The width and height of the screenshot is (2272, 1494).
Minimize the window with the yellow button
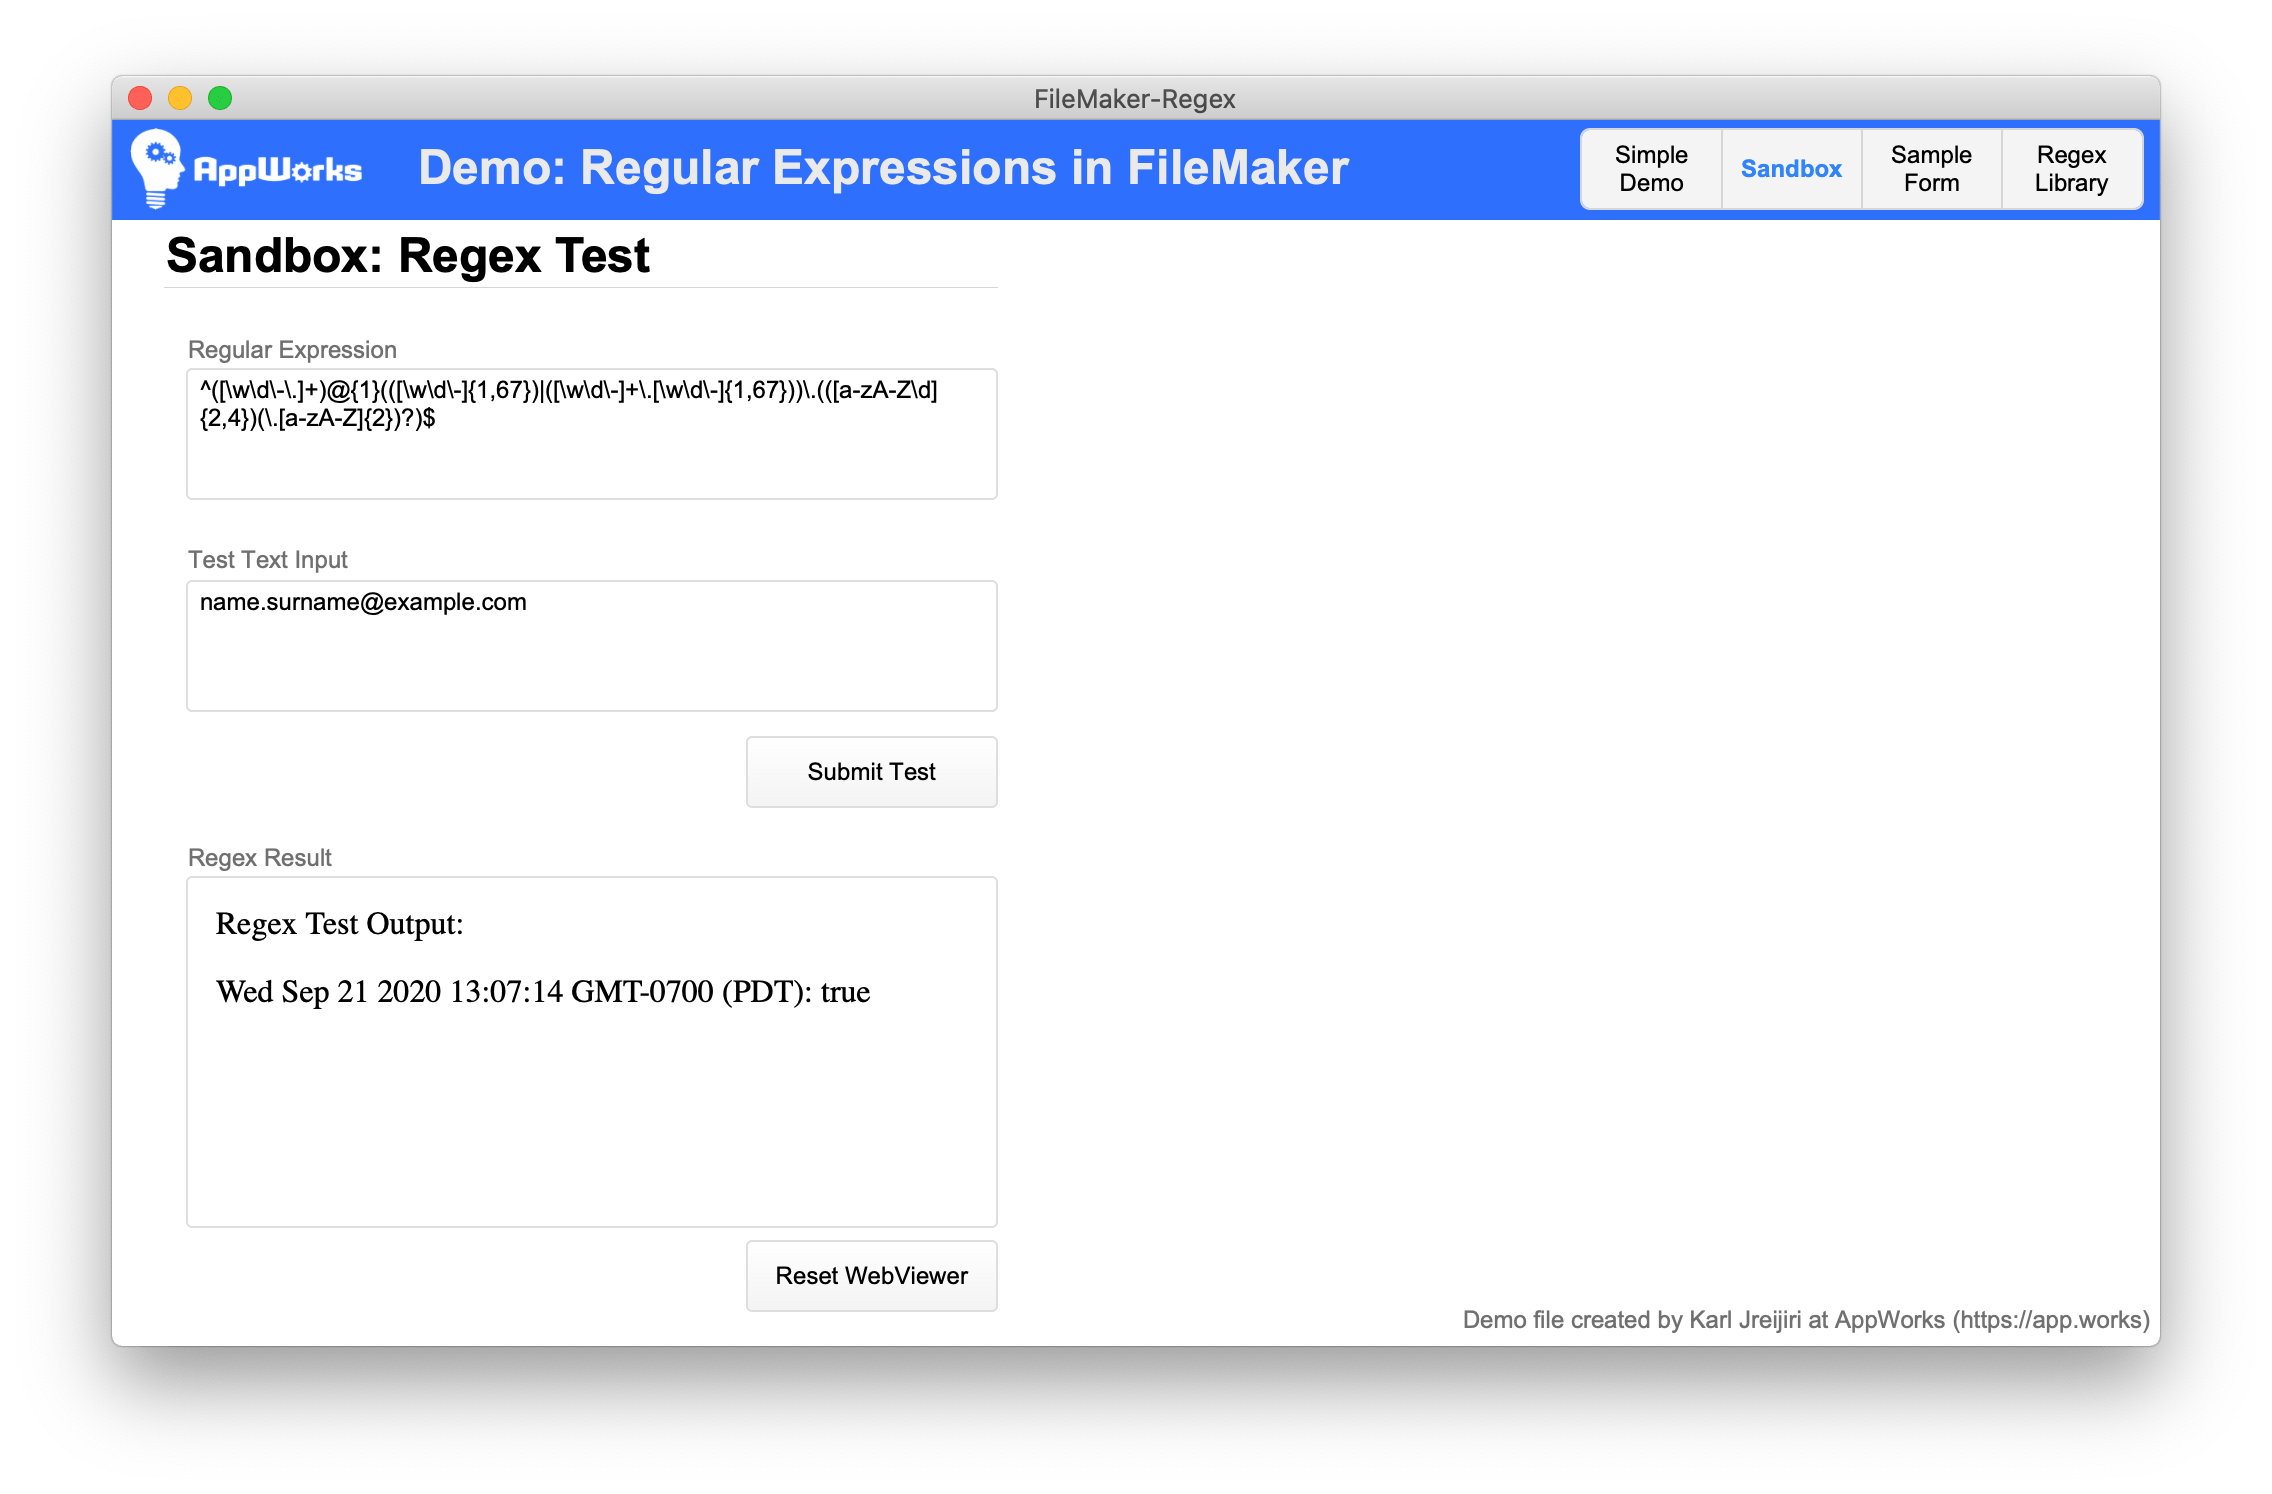(x=180, y=98)
